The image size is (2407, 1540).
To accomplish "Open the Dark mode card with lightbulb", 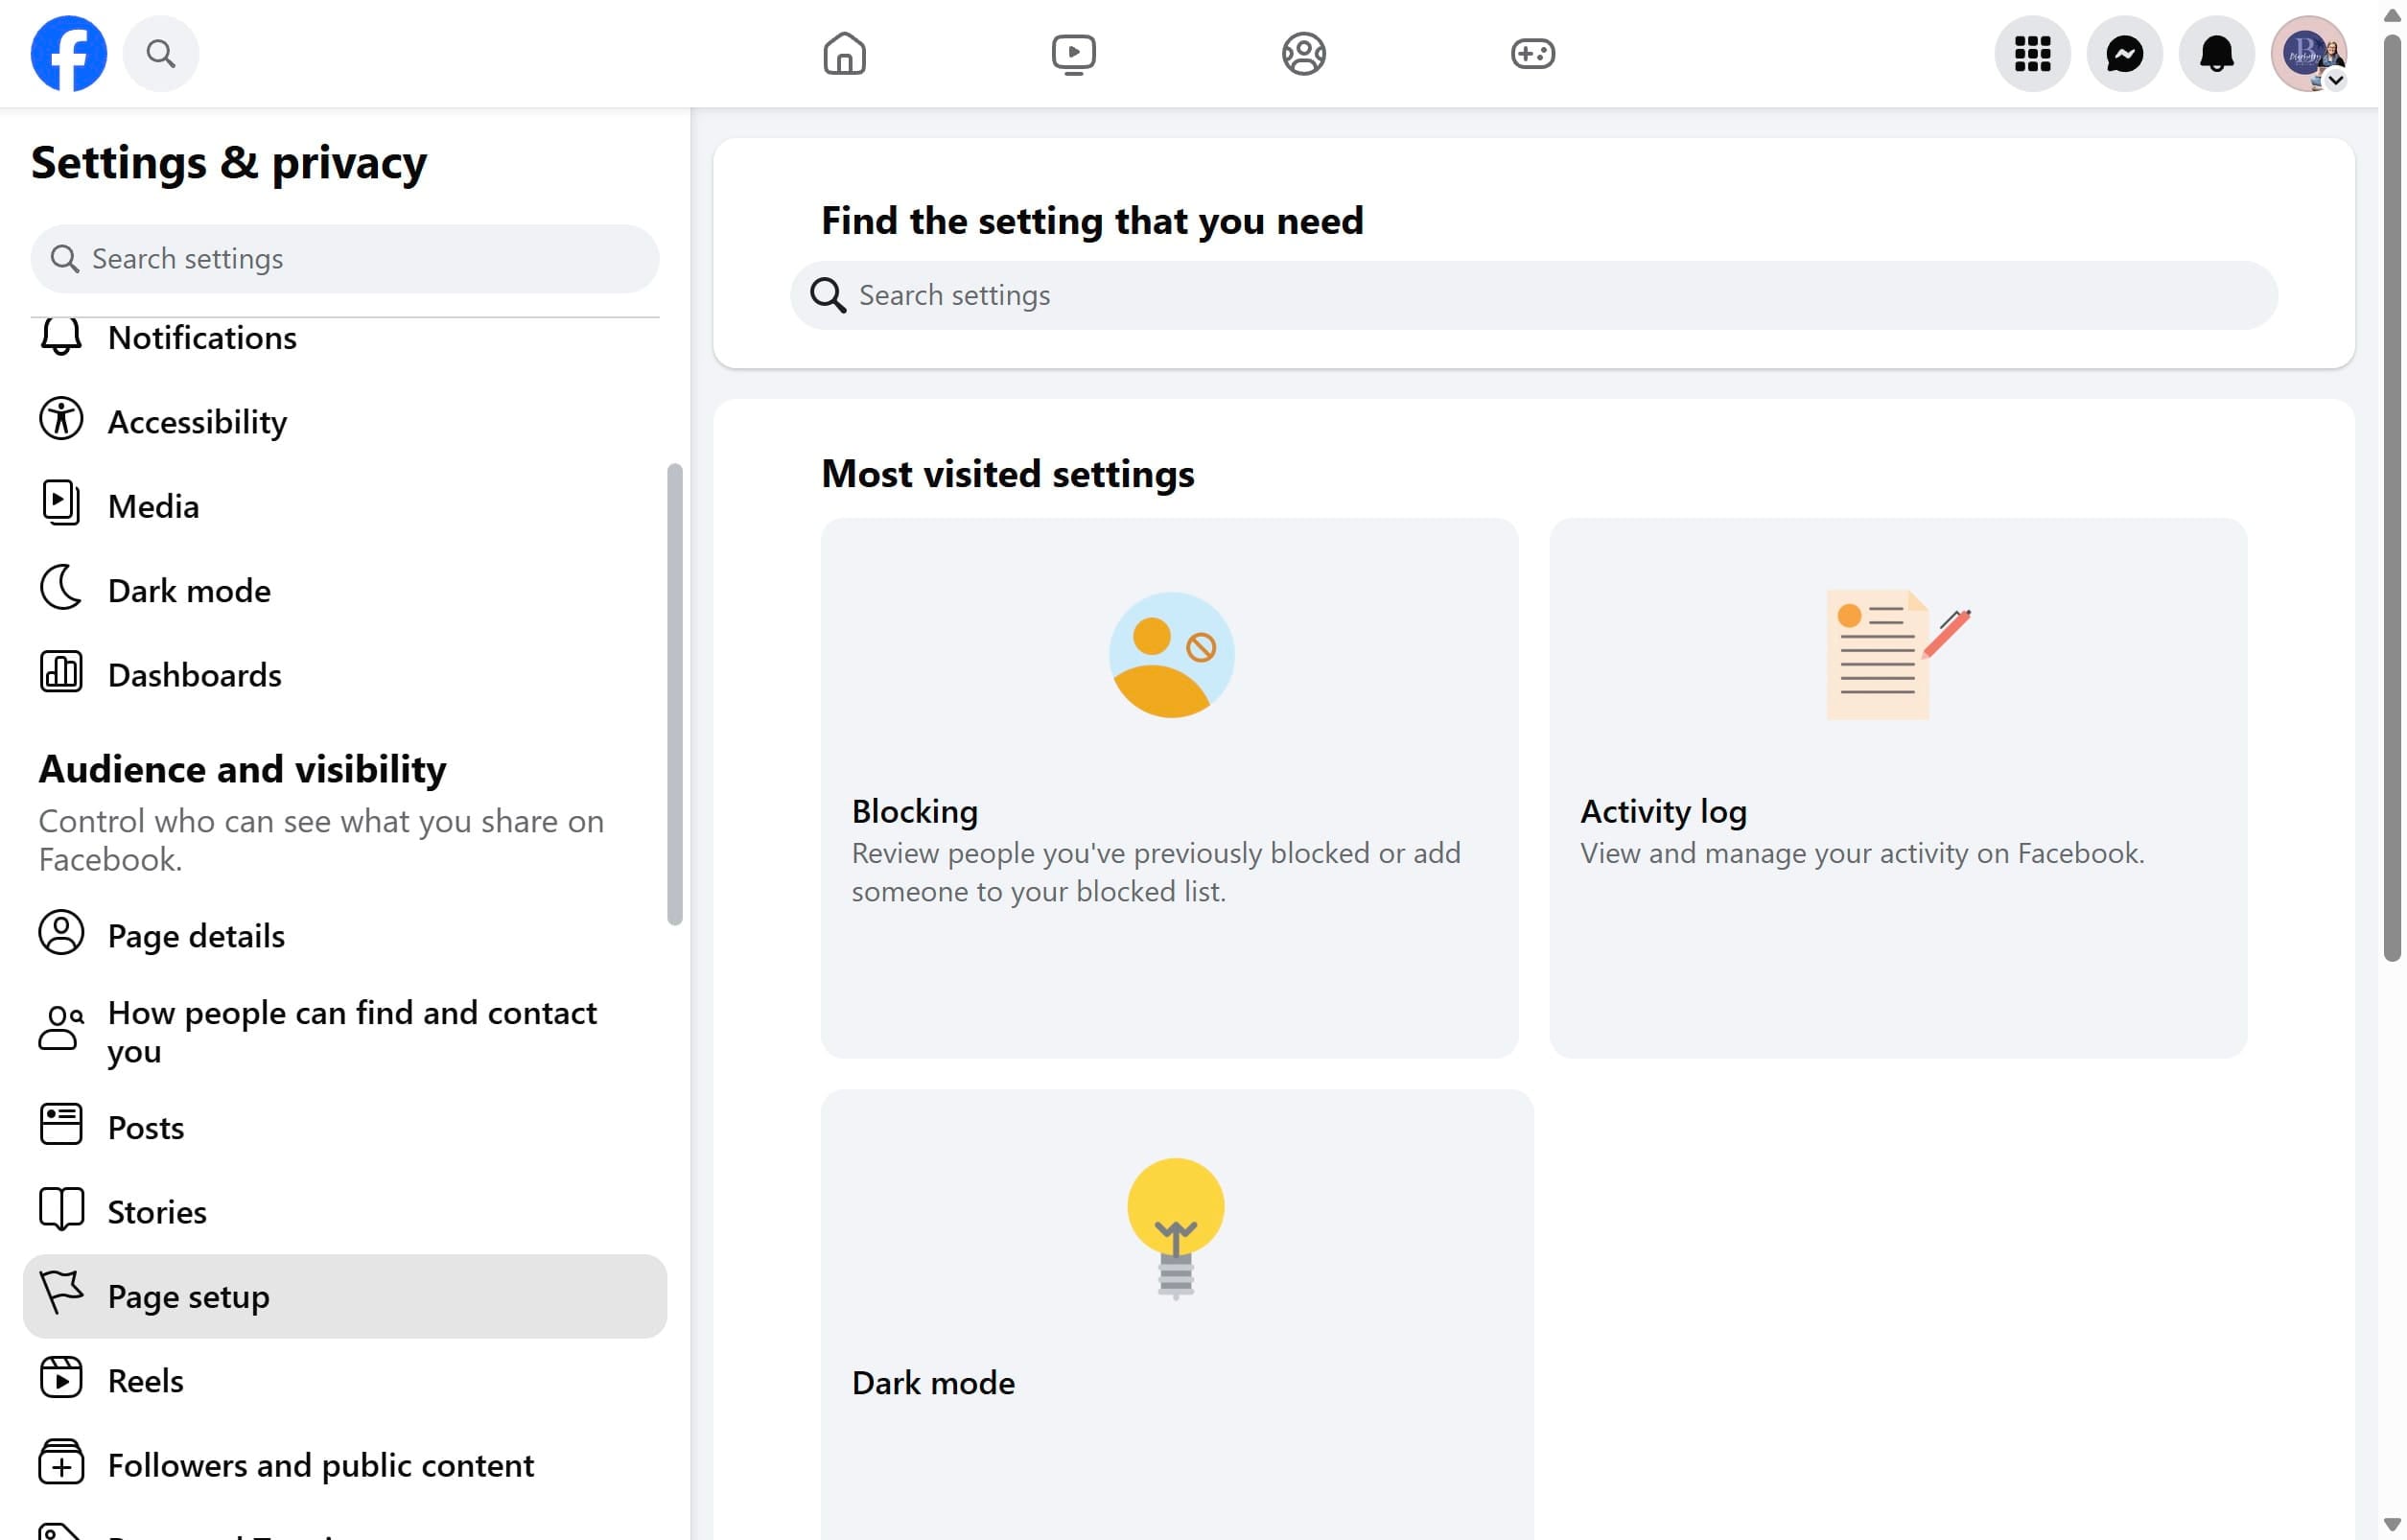I will tap(1176, 1314).
